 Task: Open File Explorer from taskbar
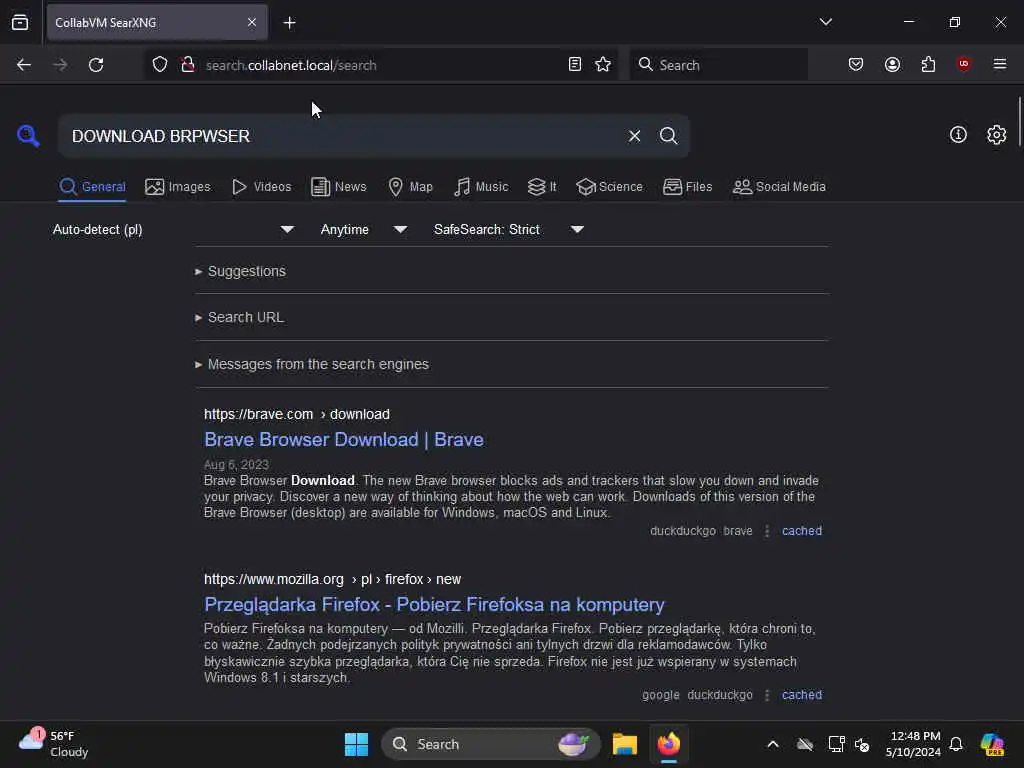[x=624, y=744]
